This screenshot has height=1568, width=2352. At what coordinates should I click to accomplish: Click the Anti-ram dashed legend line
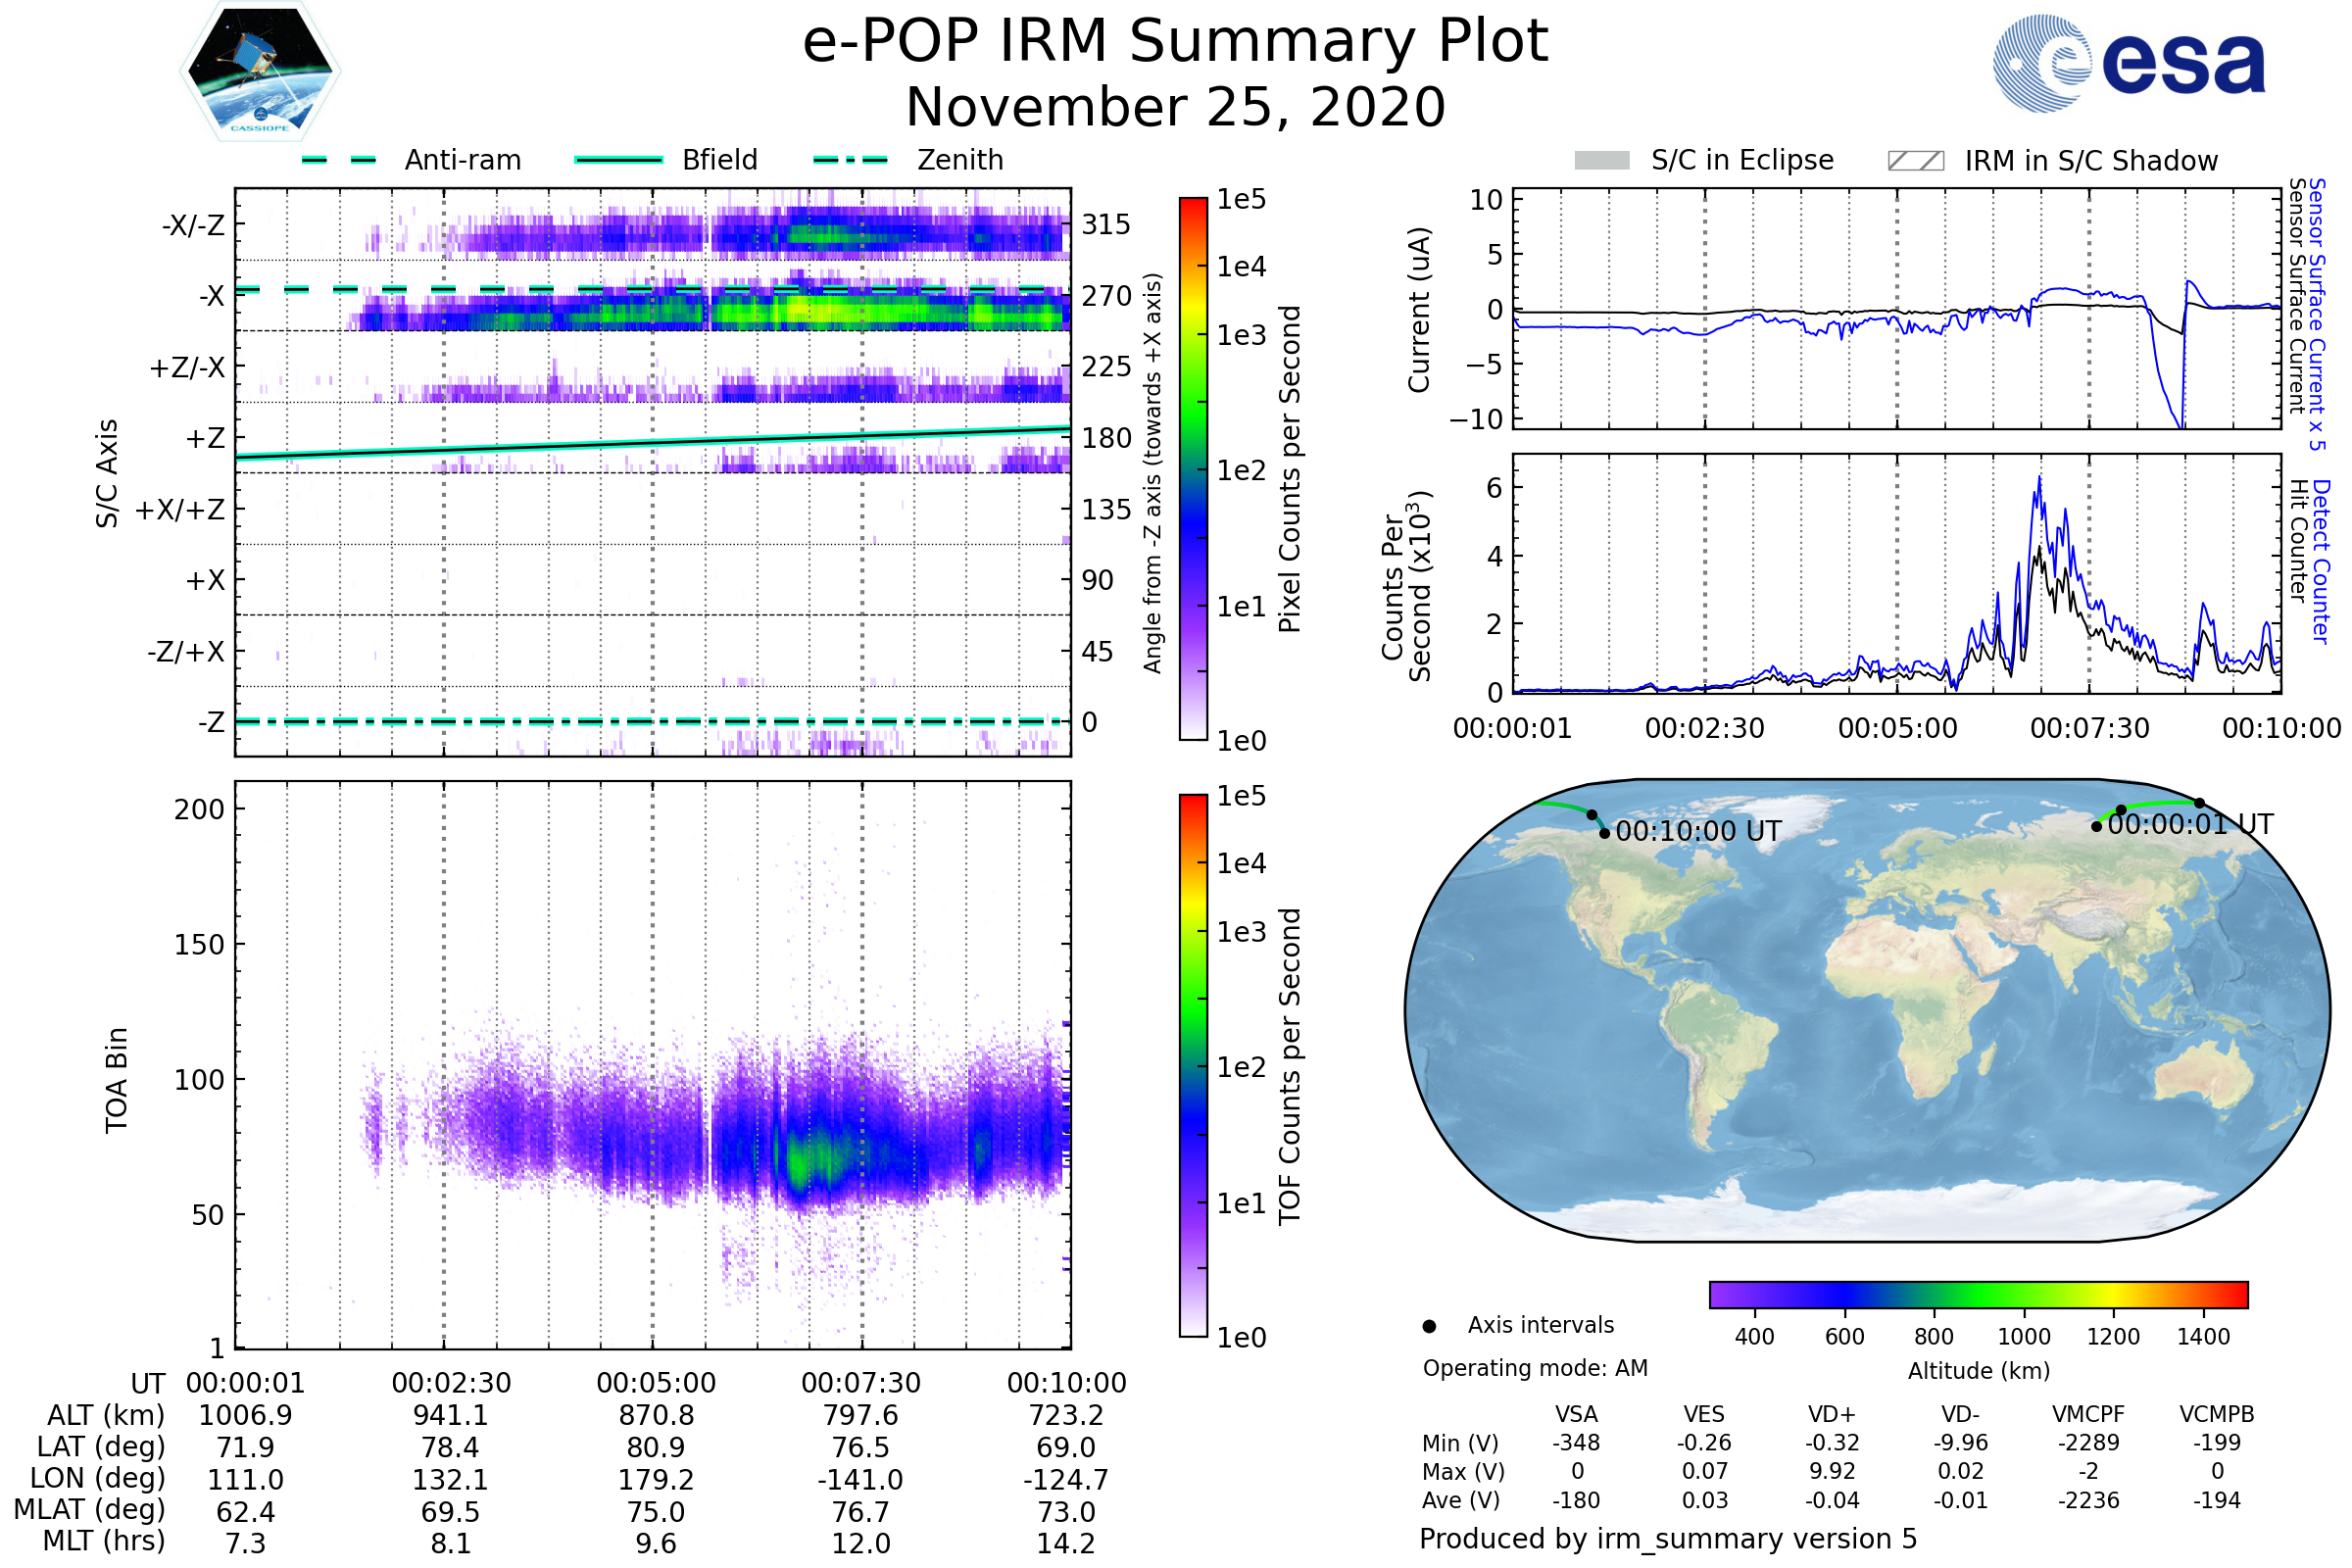339,160
